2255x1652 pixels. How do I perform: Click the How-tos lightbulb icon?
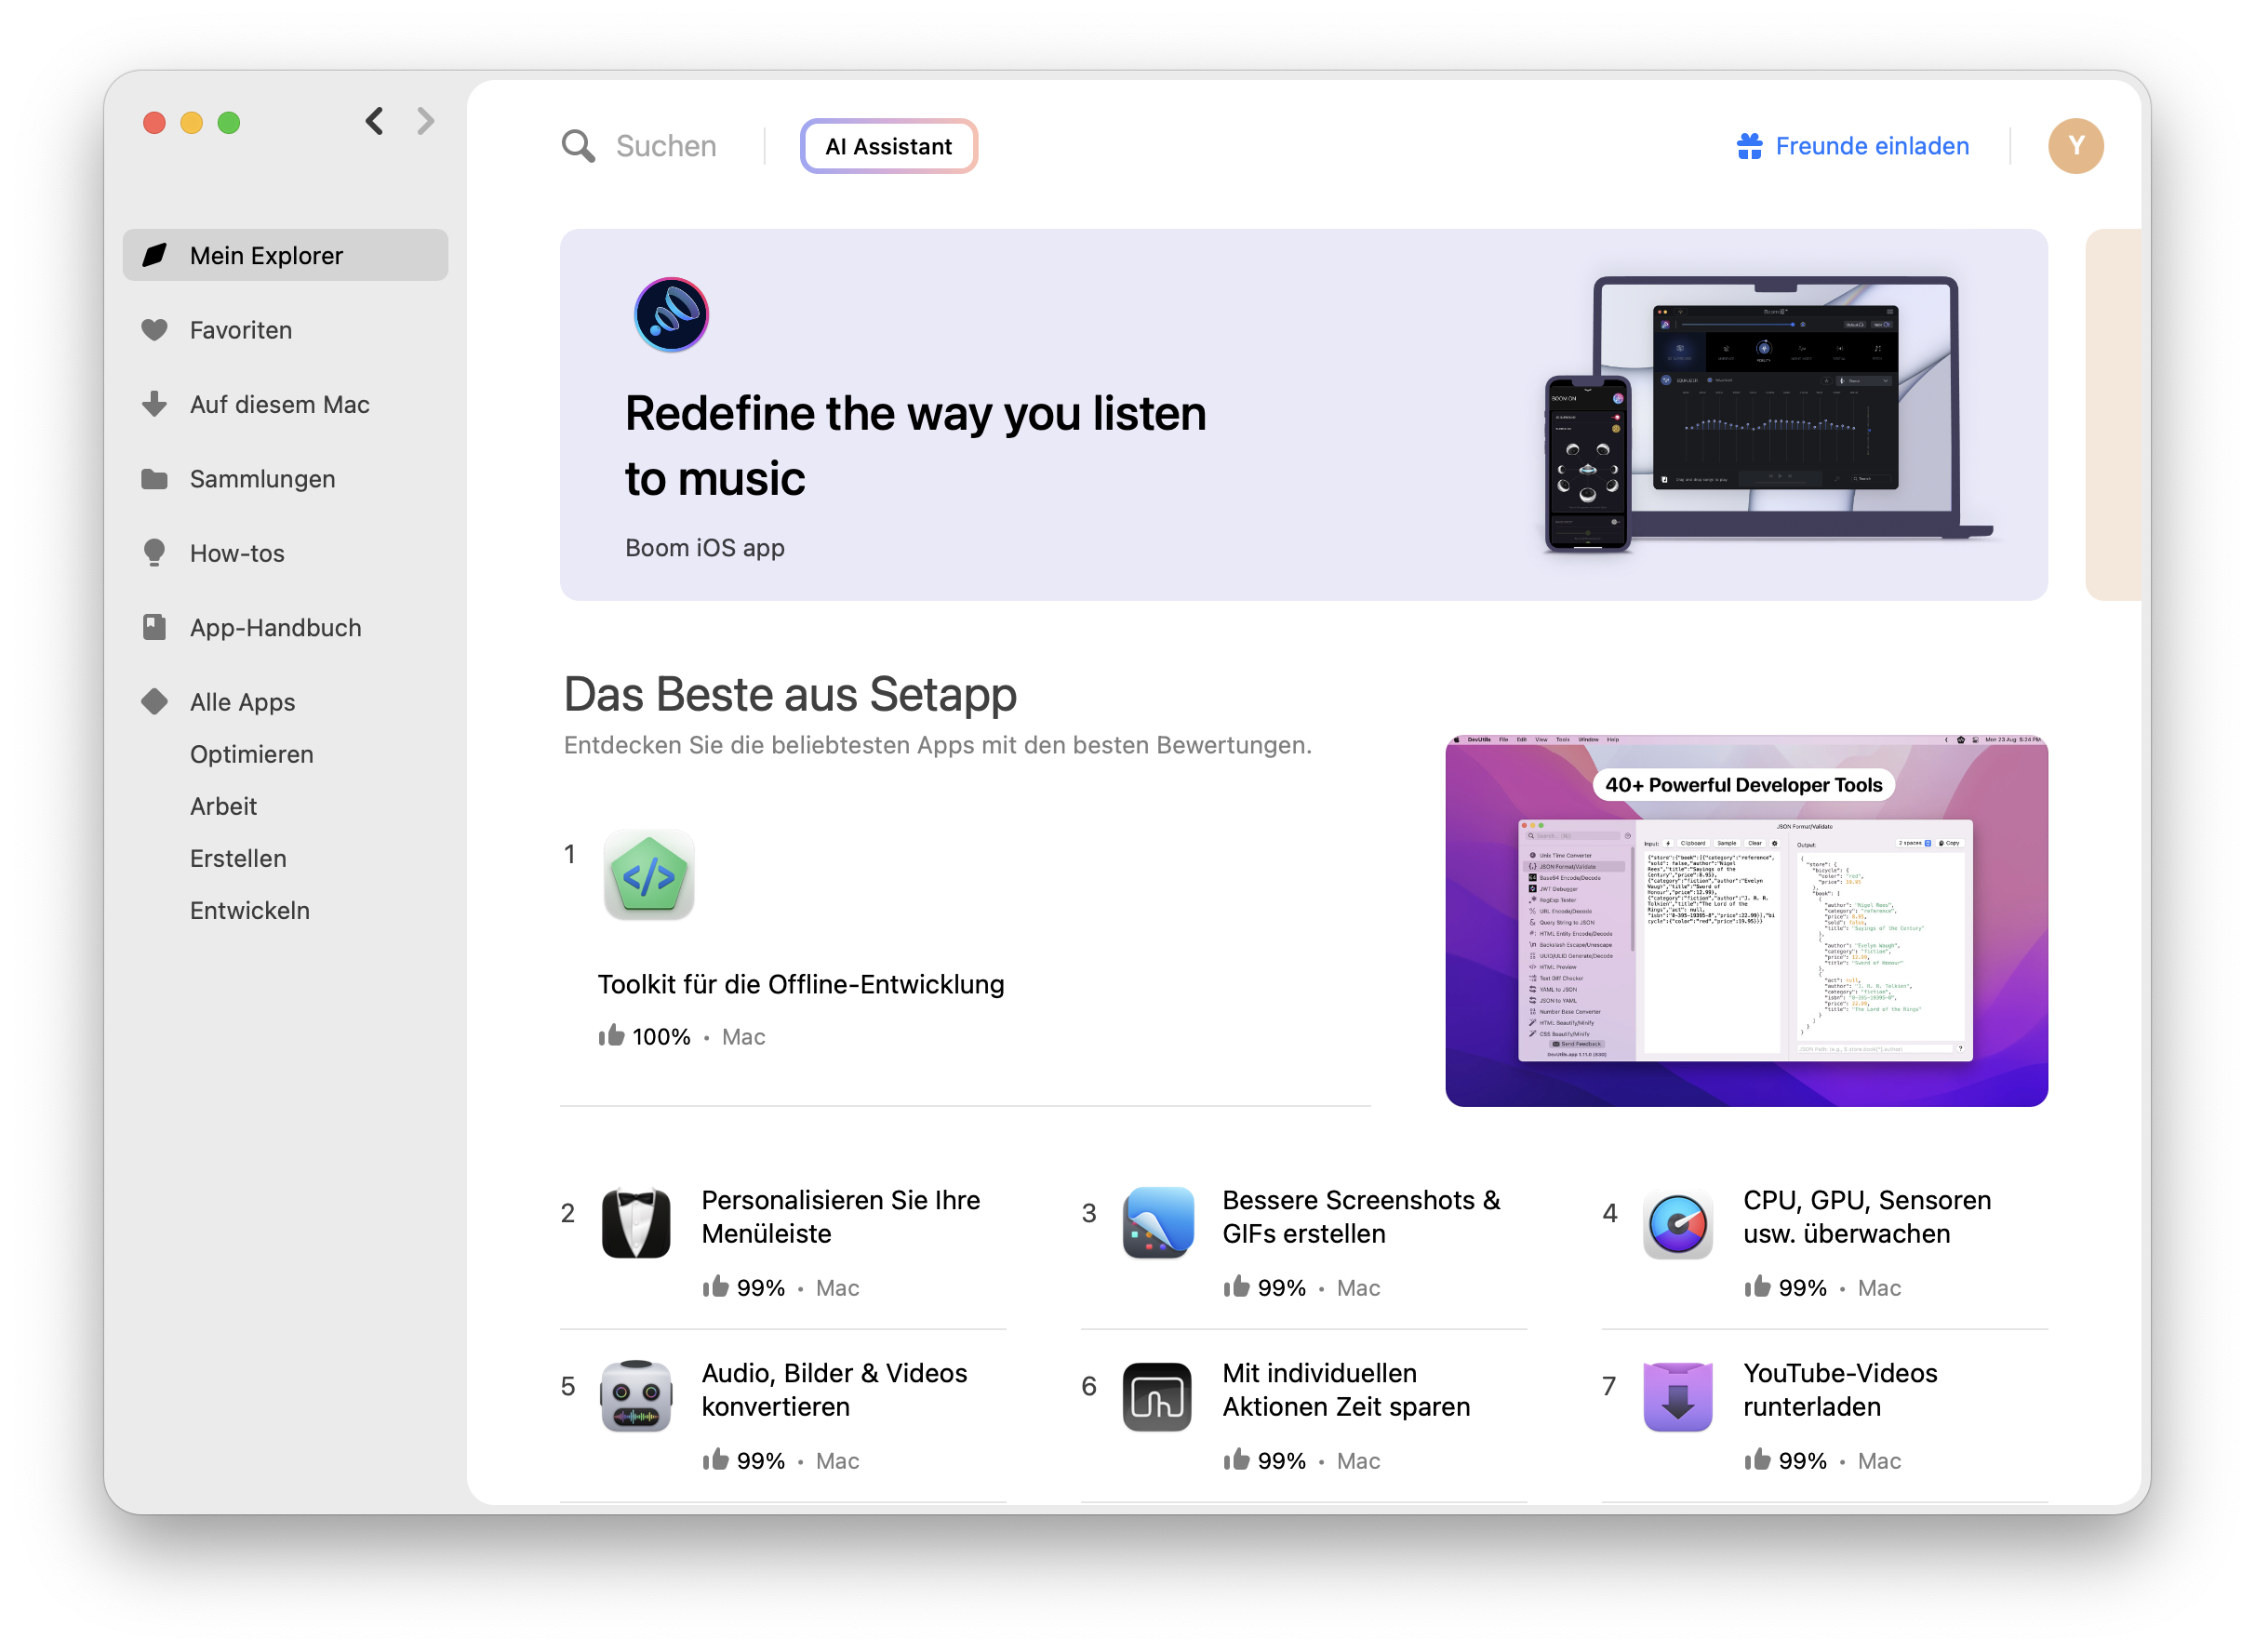coord(154,553)
